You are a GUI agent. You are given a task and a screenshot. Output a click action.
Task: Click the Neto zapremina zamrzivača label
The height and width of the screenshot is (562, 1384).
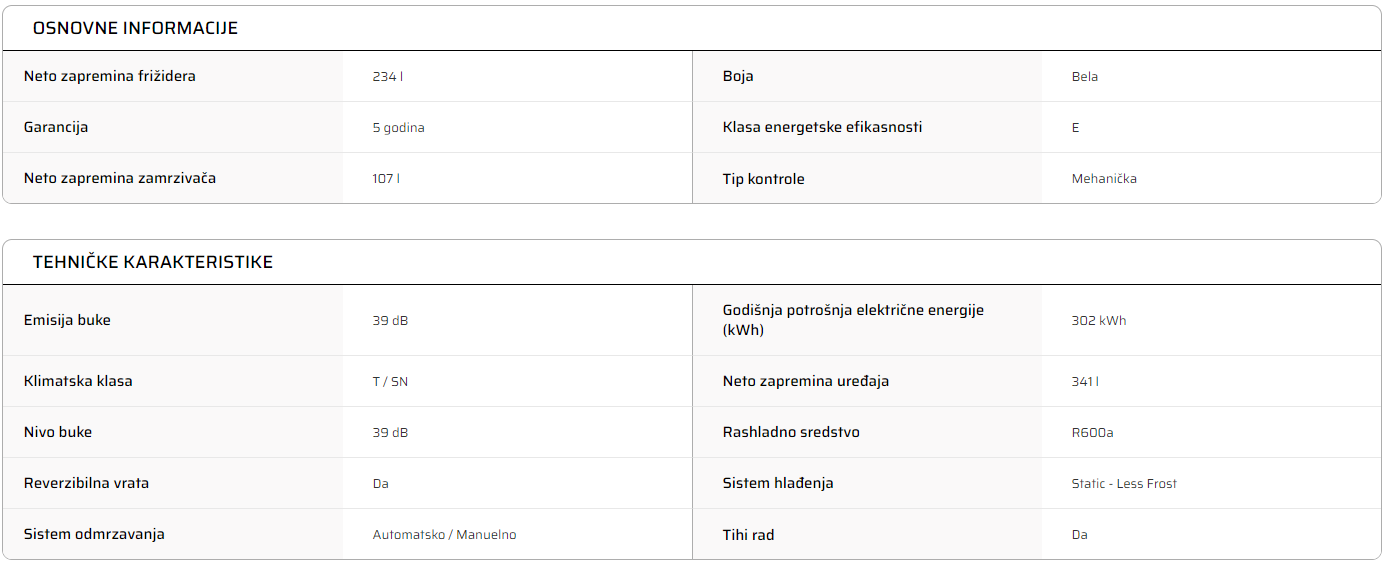pos(120,178)
